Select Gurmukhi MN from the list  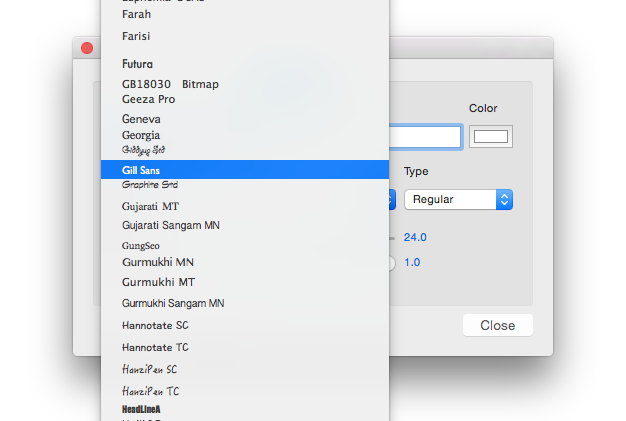pyautogui.click(x=158, y=262)
